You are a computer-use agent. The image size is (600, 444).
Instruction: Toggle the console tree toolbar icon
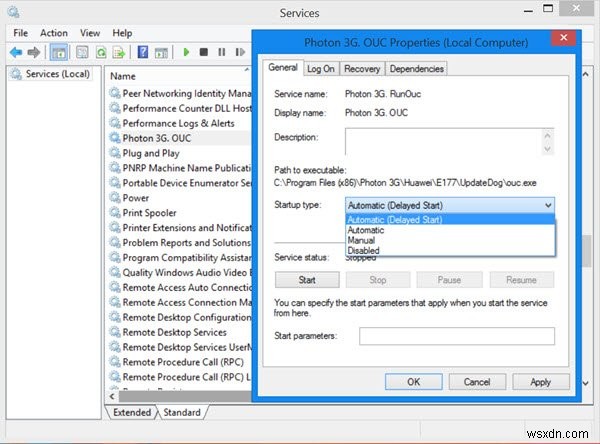[x=59, y=52]
